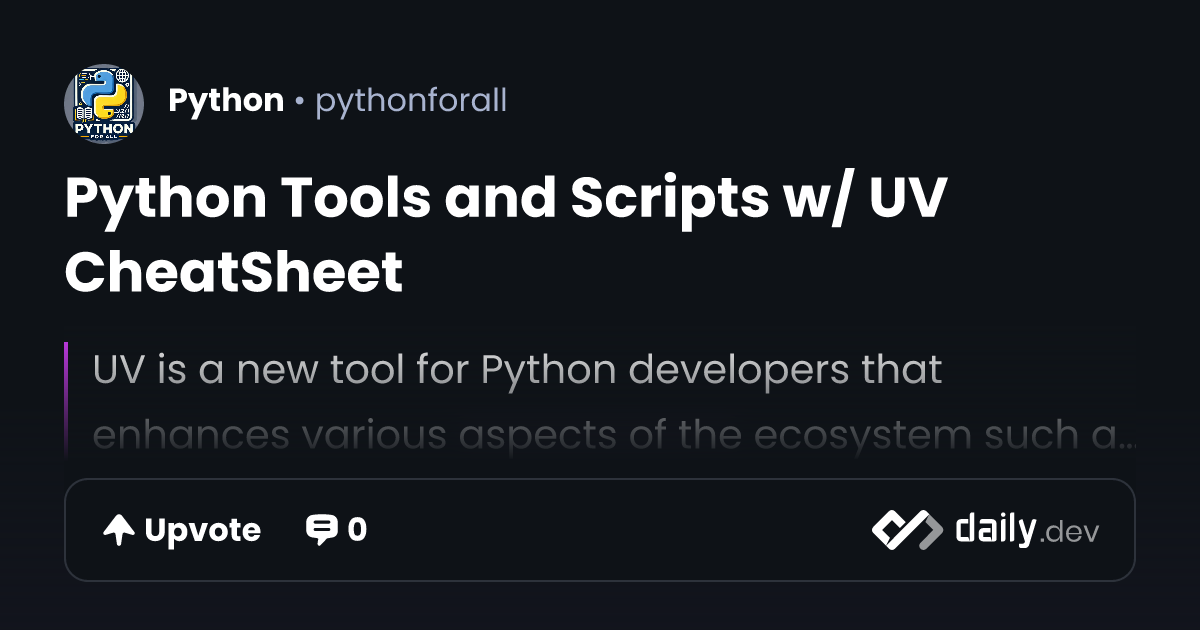This screenshot has height=630, width=1200.
Task: Click the daily.dev logo mark
Action: pos(907,530)
